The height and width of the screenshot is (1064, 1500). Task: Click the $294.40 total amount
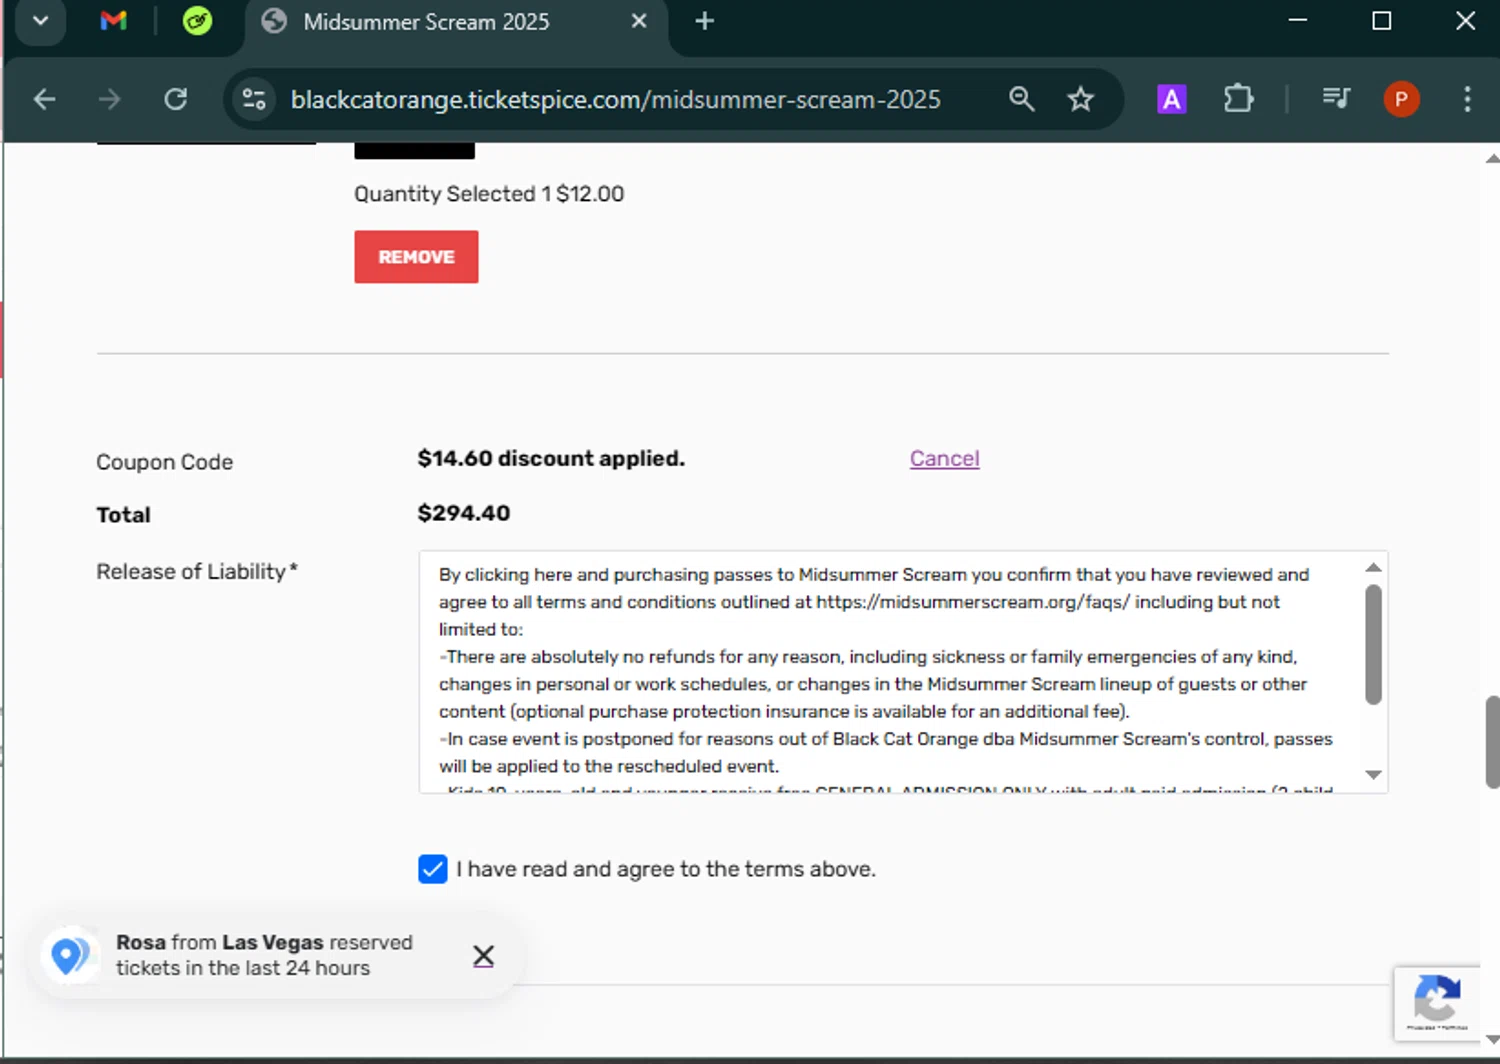coord(464,513)
